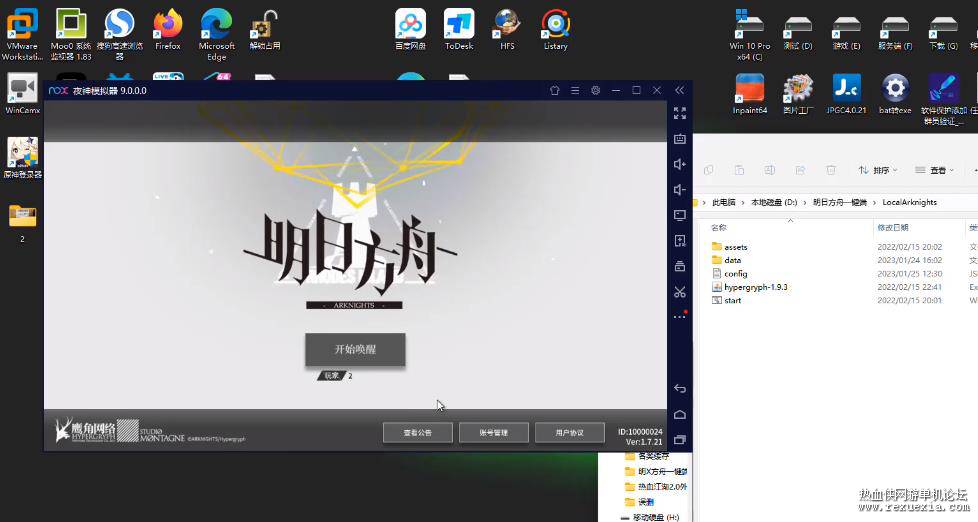Sort by 名称 column header
The height and width of the screenshot is (522, 978).
tap(719, 228)
